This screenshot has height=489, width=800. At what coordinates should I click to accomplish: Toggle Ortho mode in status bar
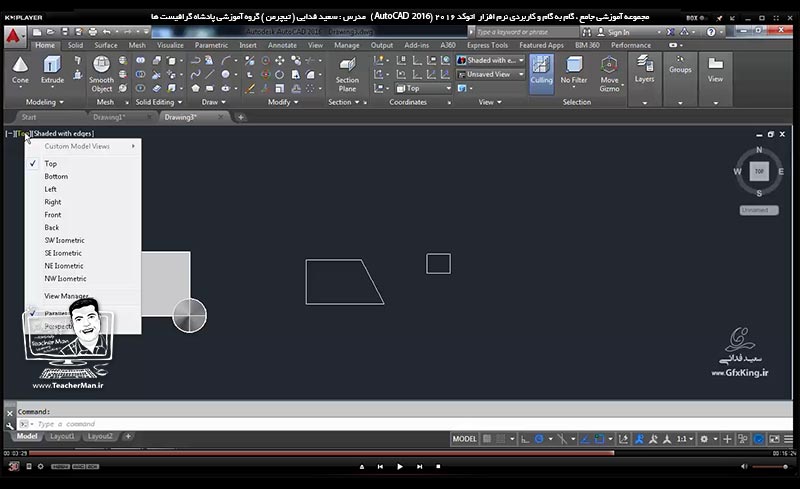(x=525, y=439)
